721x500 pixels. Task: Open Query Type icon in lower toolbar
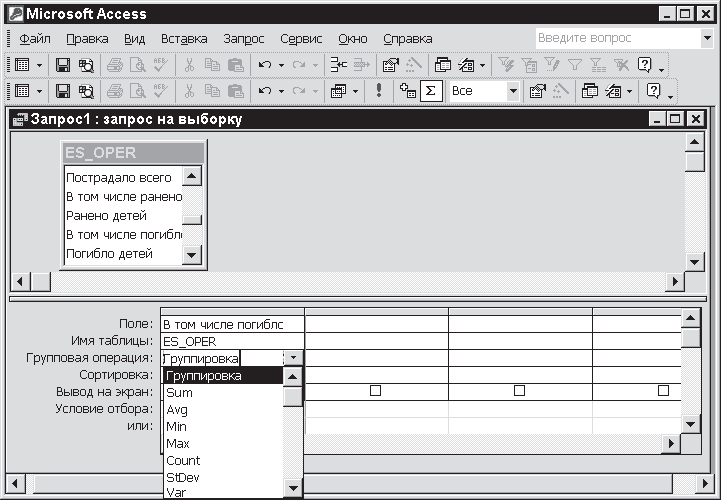pyautogui.click(x=338, y=91)
